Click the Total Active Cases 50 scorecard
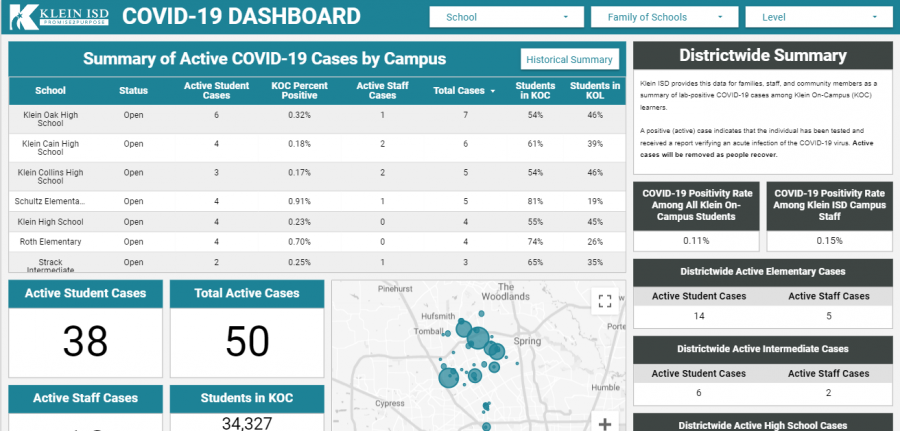The image size is (900, 431). 247,329
